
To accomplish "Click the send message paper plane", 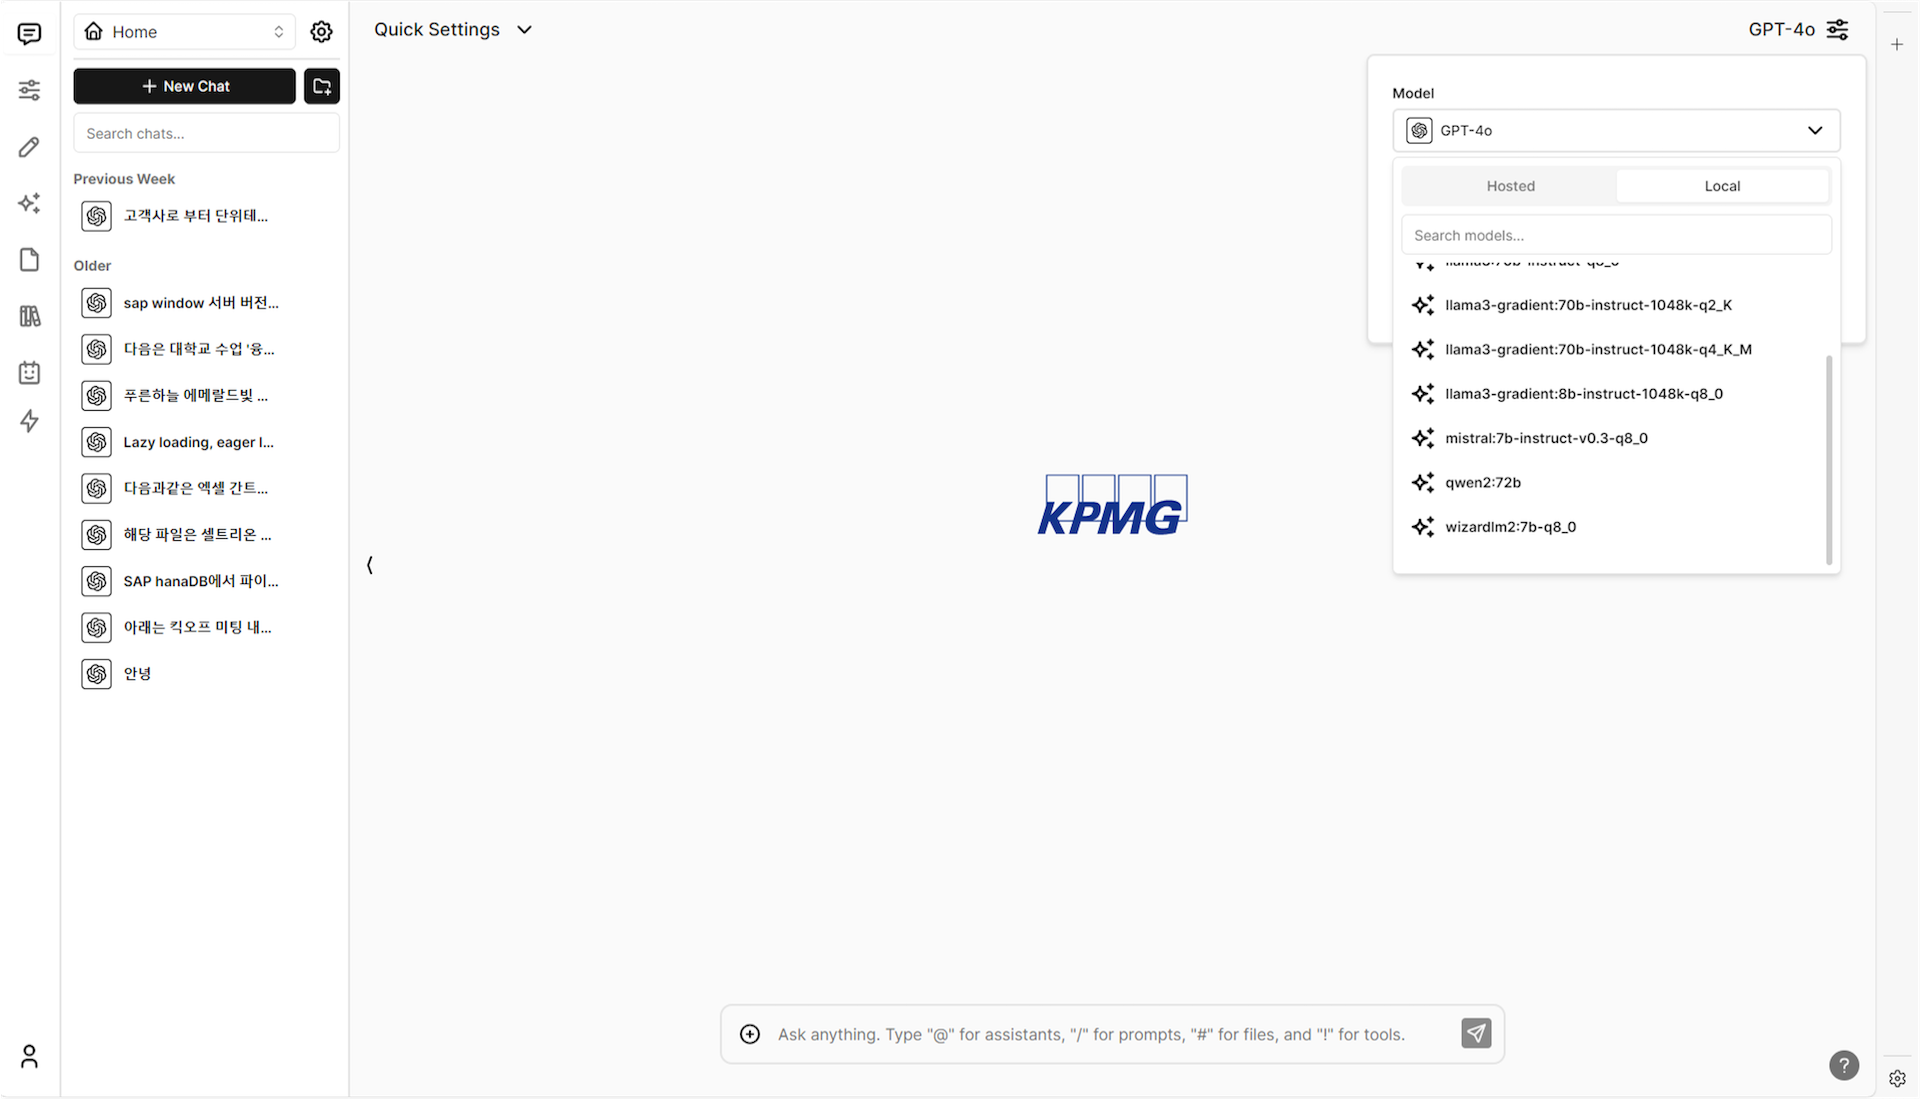I will coord(1476,1033).
